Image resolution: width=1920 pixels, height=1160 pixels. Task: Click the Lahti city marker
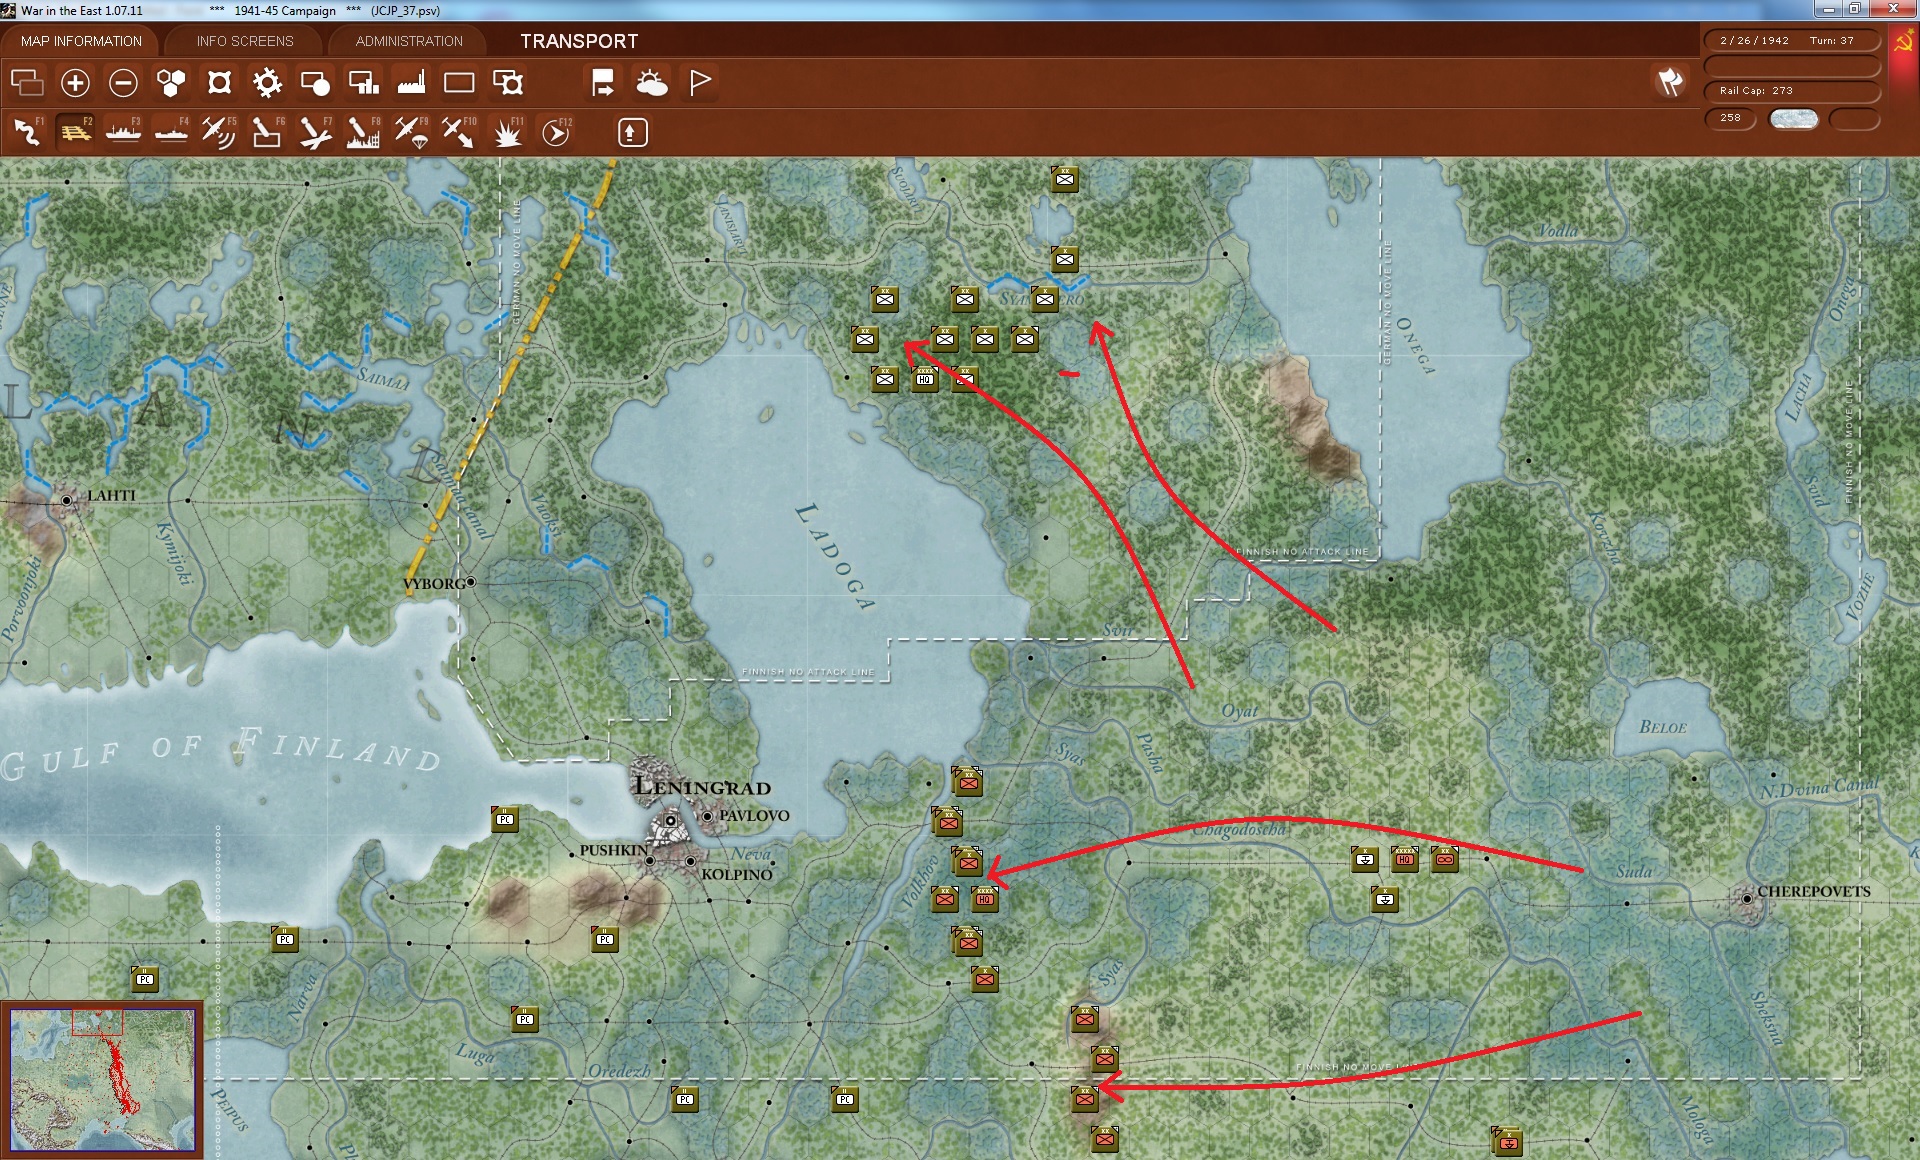pyautogui.click(x=67, y=499)
